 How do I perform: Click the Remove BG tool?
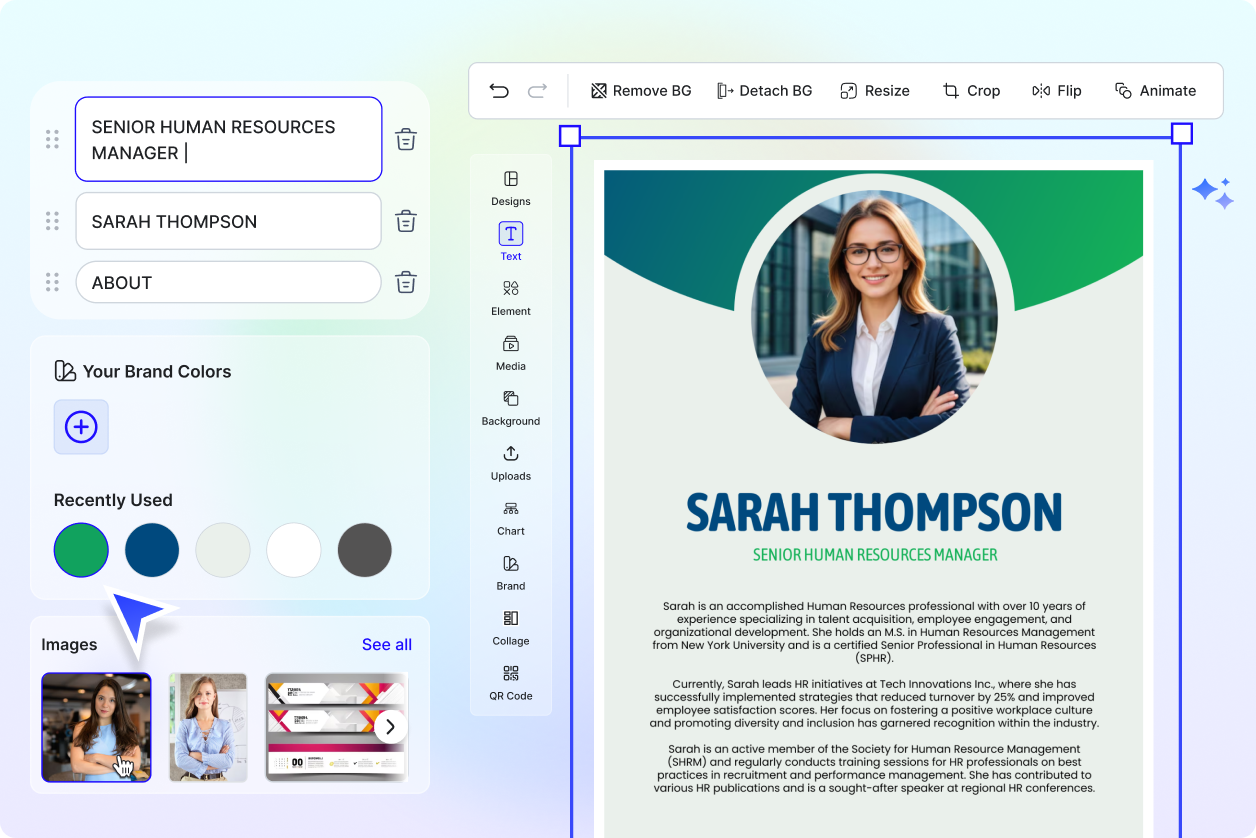tap(640, 90)
